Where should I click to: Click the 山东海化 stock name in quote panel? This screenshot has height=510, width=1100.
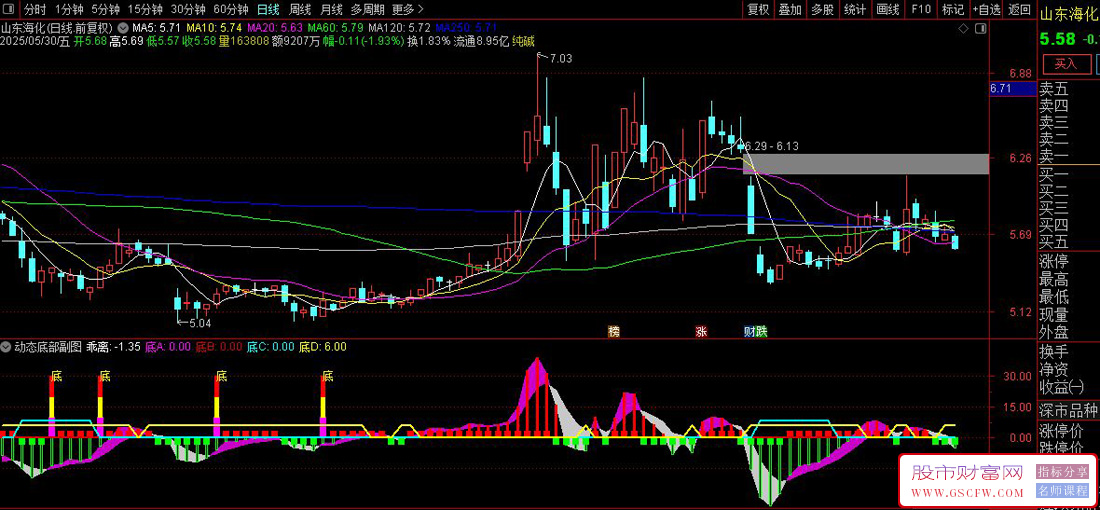[1068, 13]
